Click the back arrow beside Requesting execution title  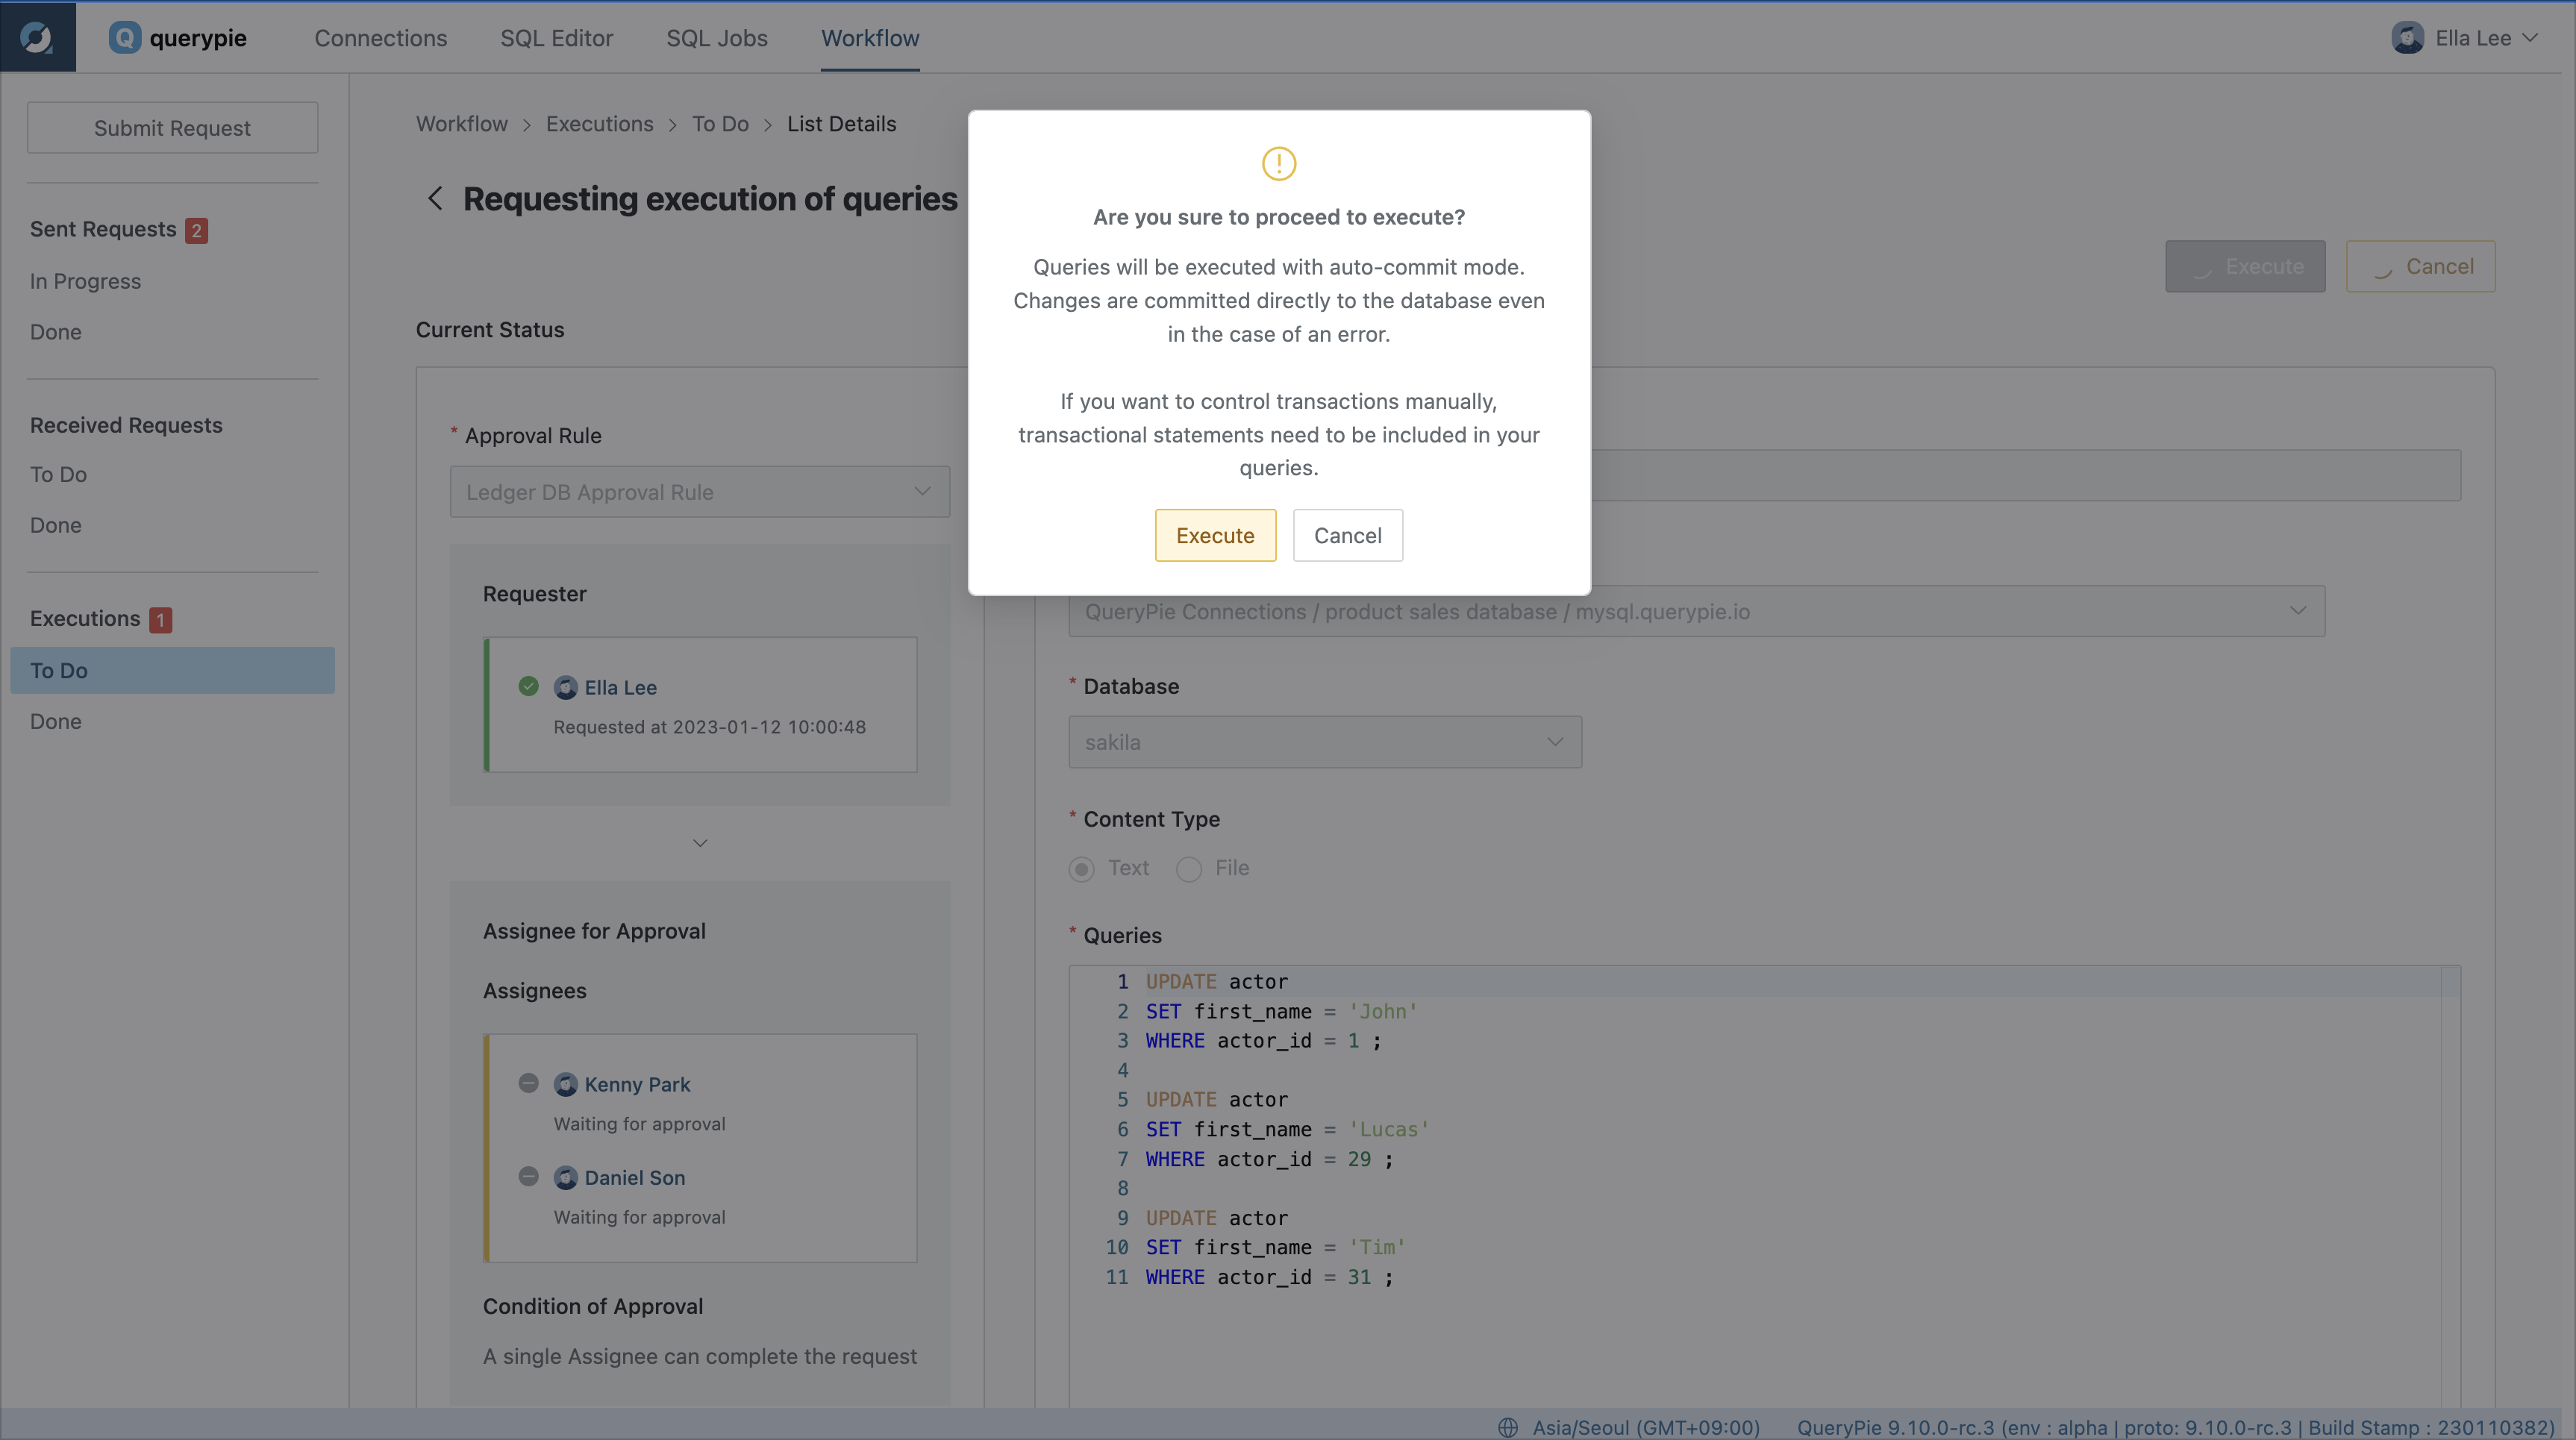coord(435,198)
